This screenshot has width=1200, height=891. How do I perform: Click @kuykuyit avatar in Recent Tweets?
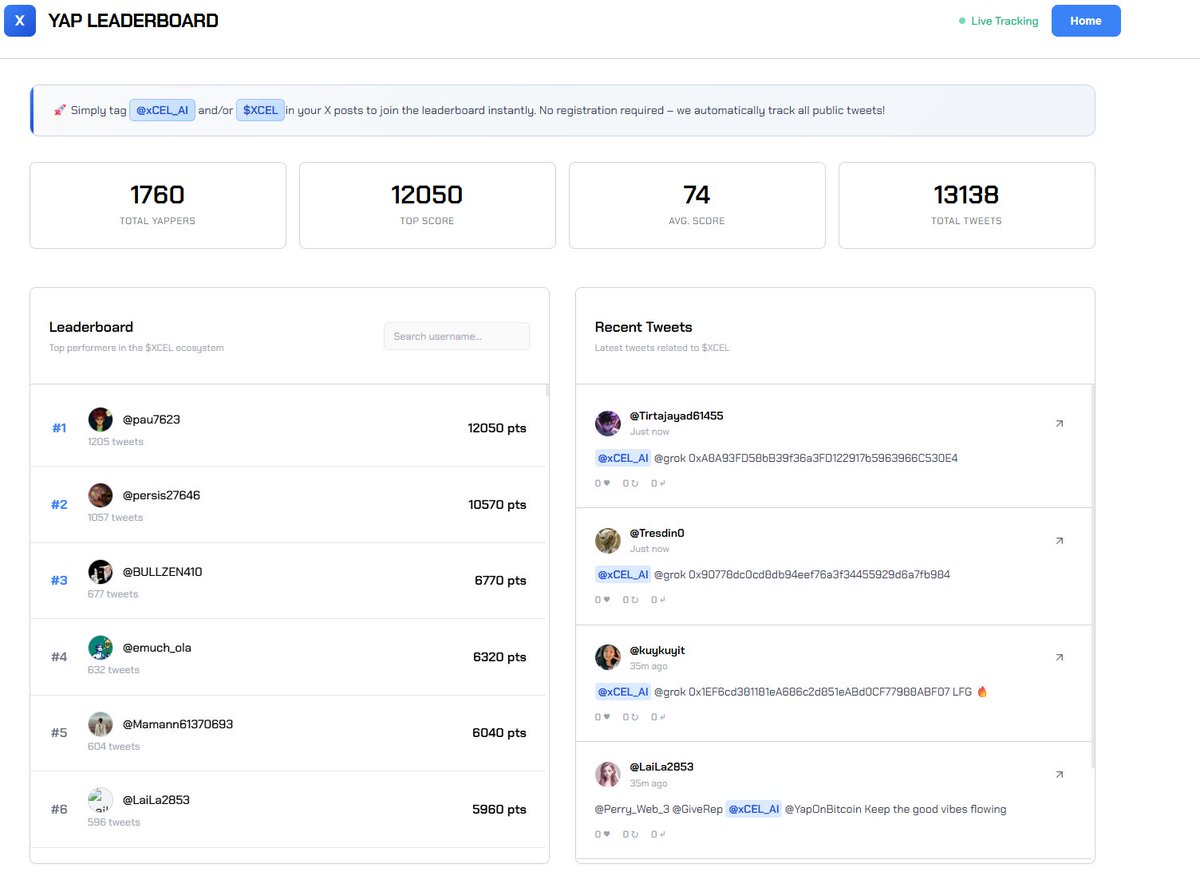[x=608, y=657]
